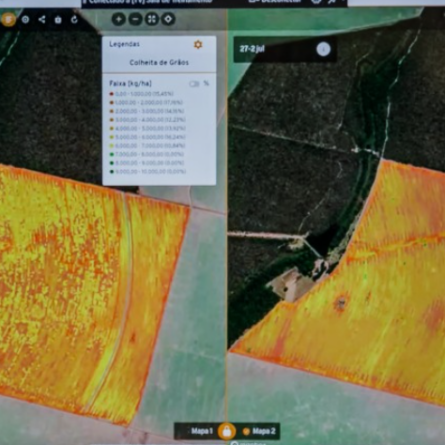Select the 3.000,00 - 4.000,00 legend row
Viewport: 445px width, 445px height.
147,120
